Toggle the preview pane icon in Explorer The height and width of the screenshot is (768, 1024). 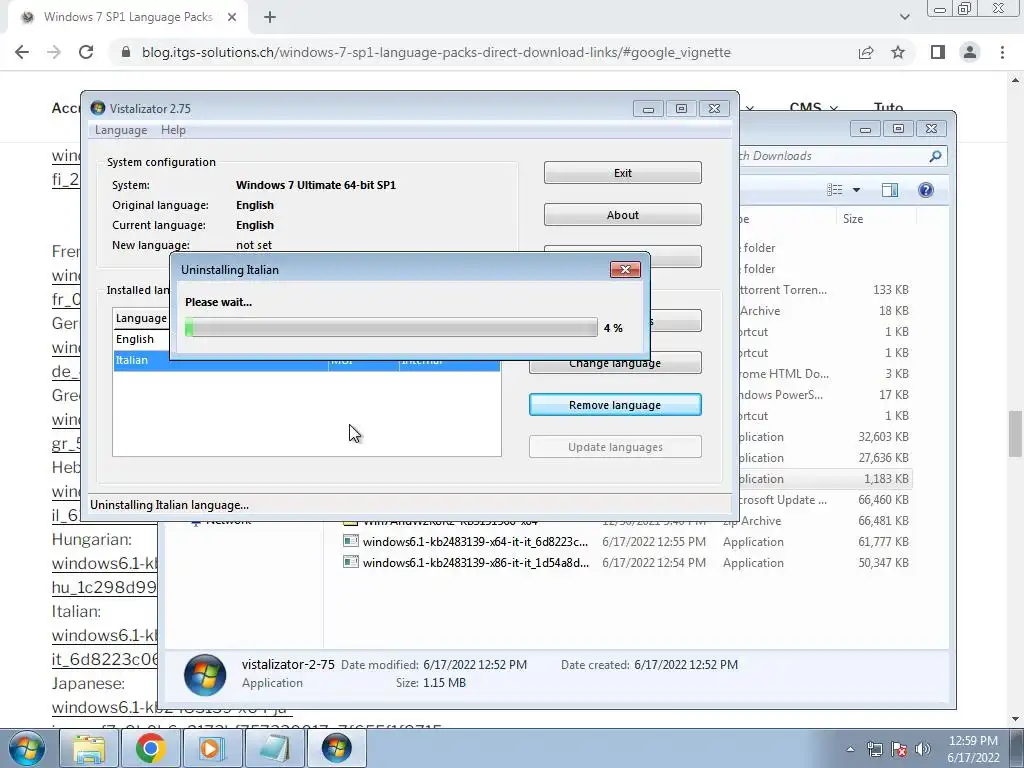pyautogui.click(x=890, y=190)
